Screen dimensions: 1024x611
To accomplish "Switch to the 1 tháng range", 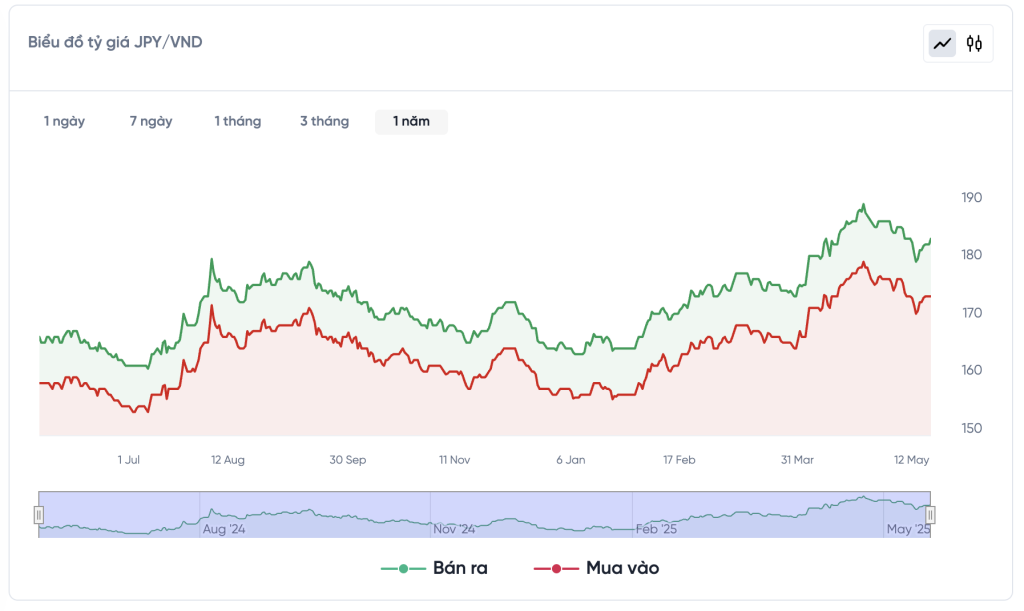I will (x=237, y=121).
